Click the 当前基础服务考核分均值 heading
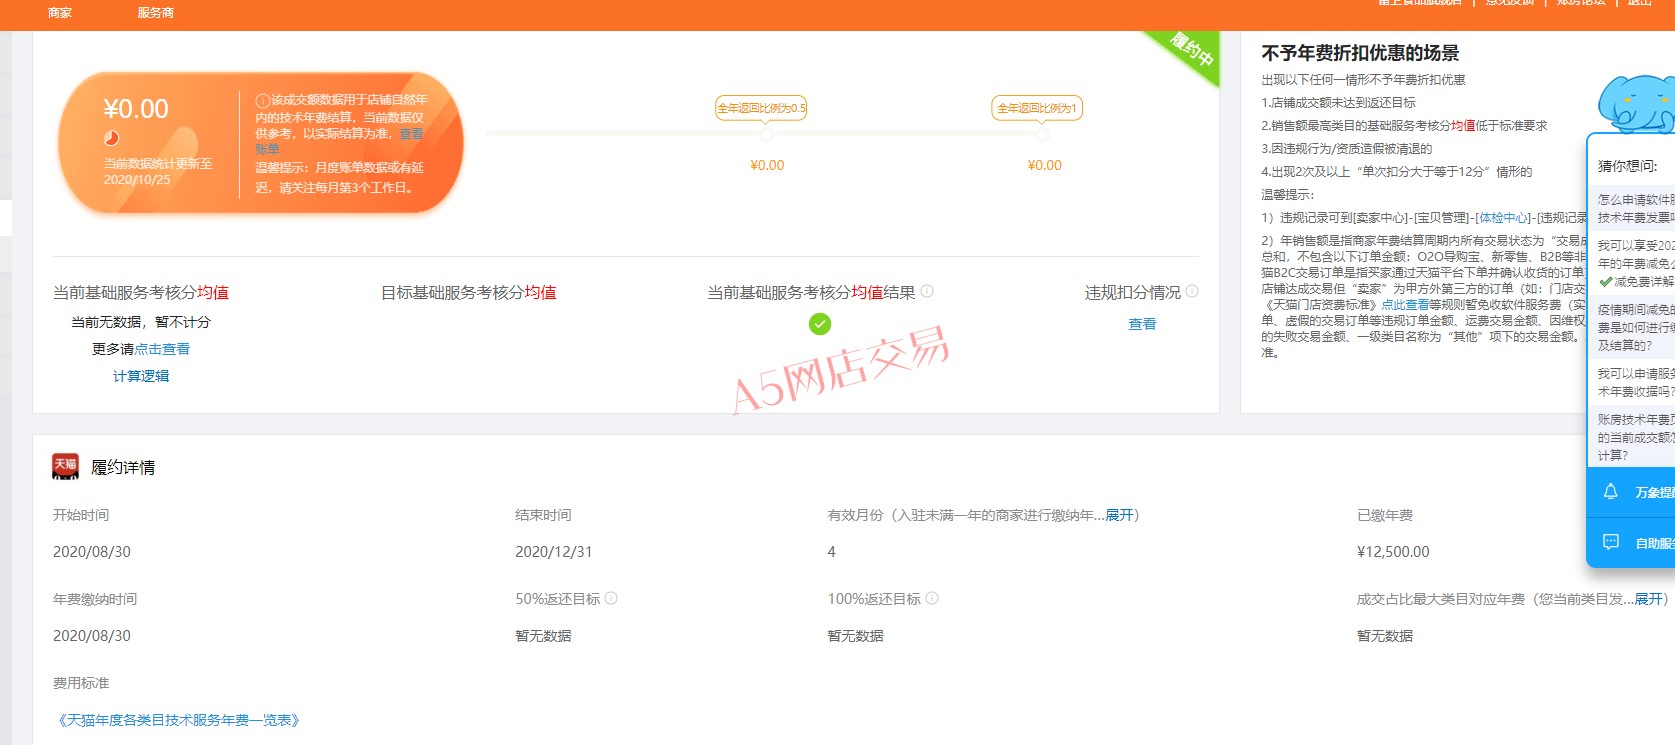1675x745 pixels. tap(141, 292)
